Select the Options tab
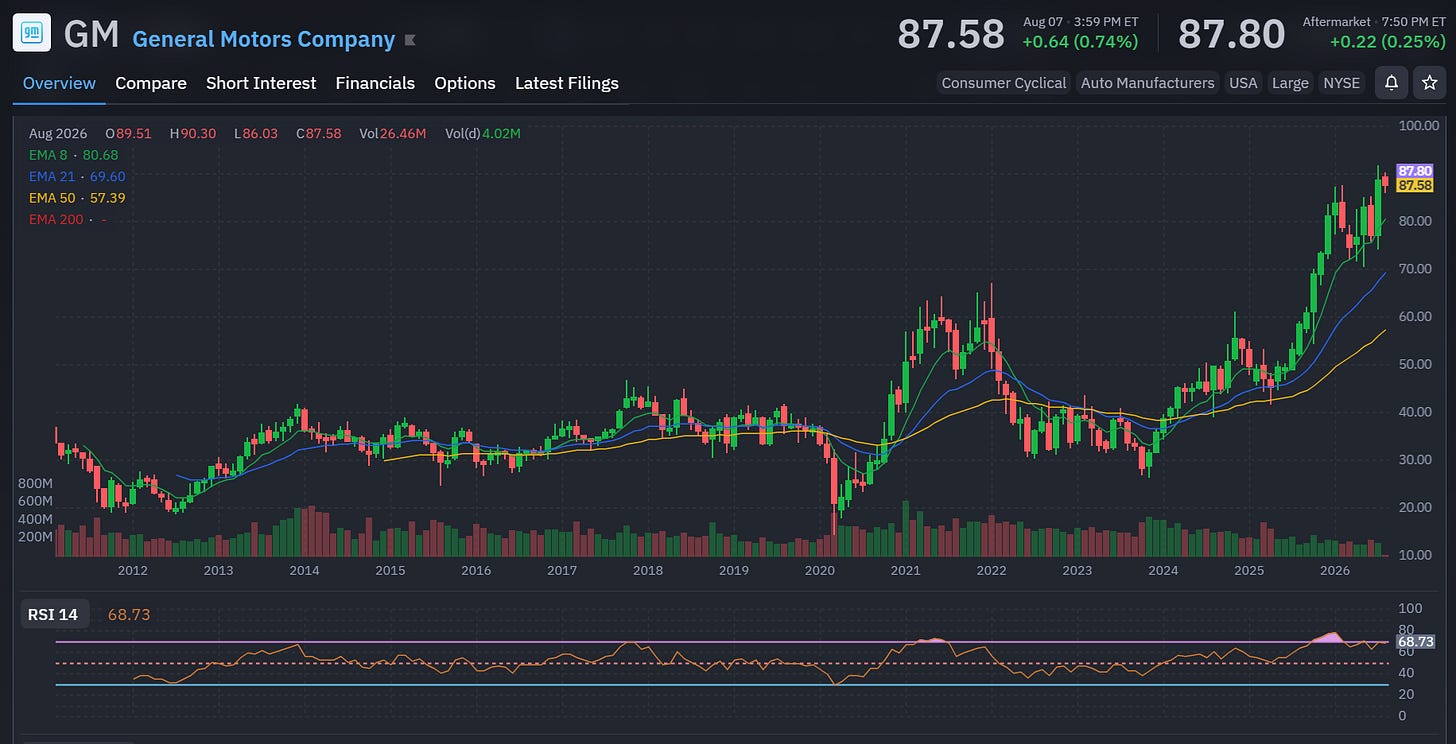1456x744 pixels. coord(465,83)
